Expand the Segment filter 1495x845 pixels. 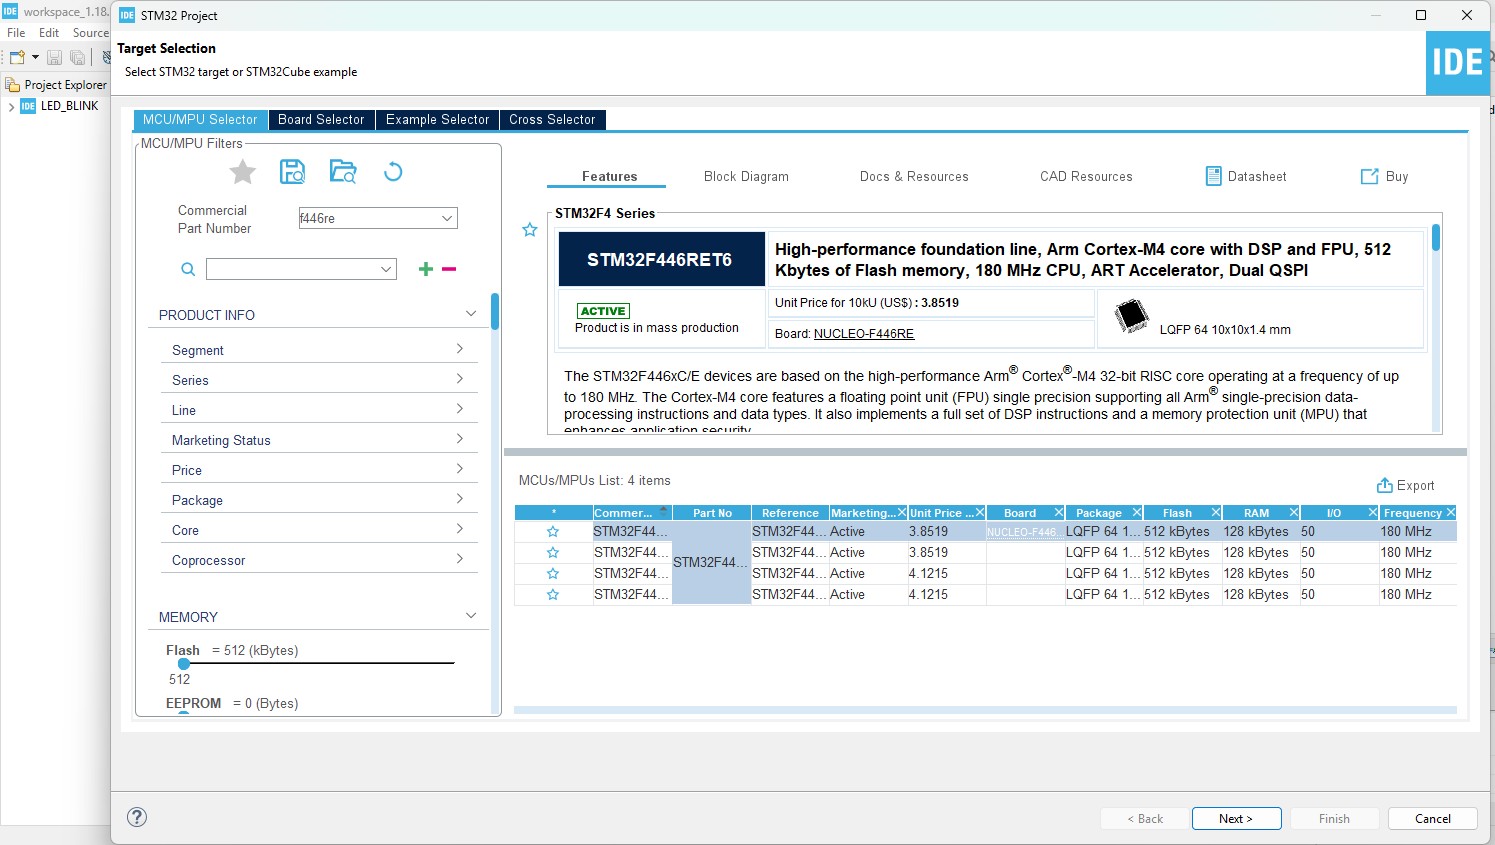[x=460, y=349]
